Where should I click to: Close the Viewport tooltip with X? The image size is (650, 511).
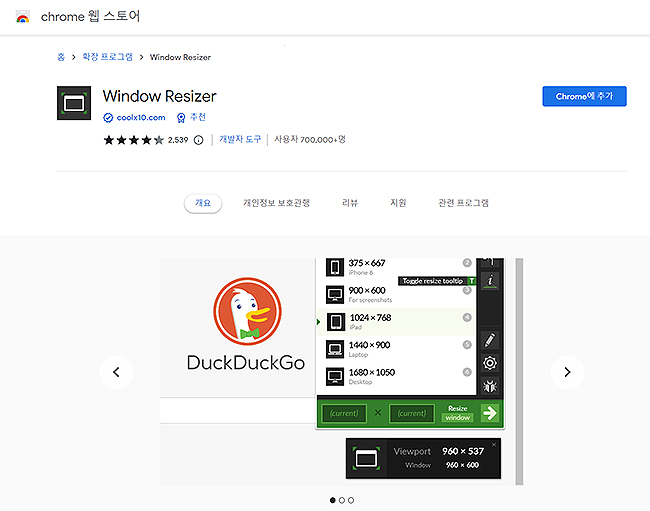pos(494,445)
